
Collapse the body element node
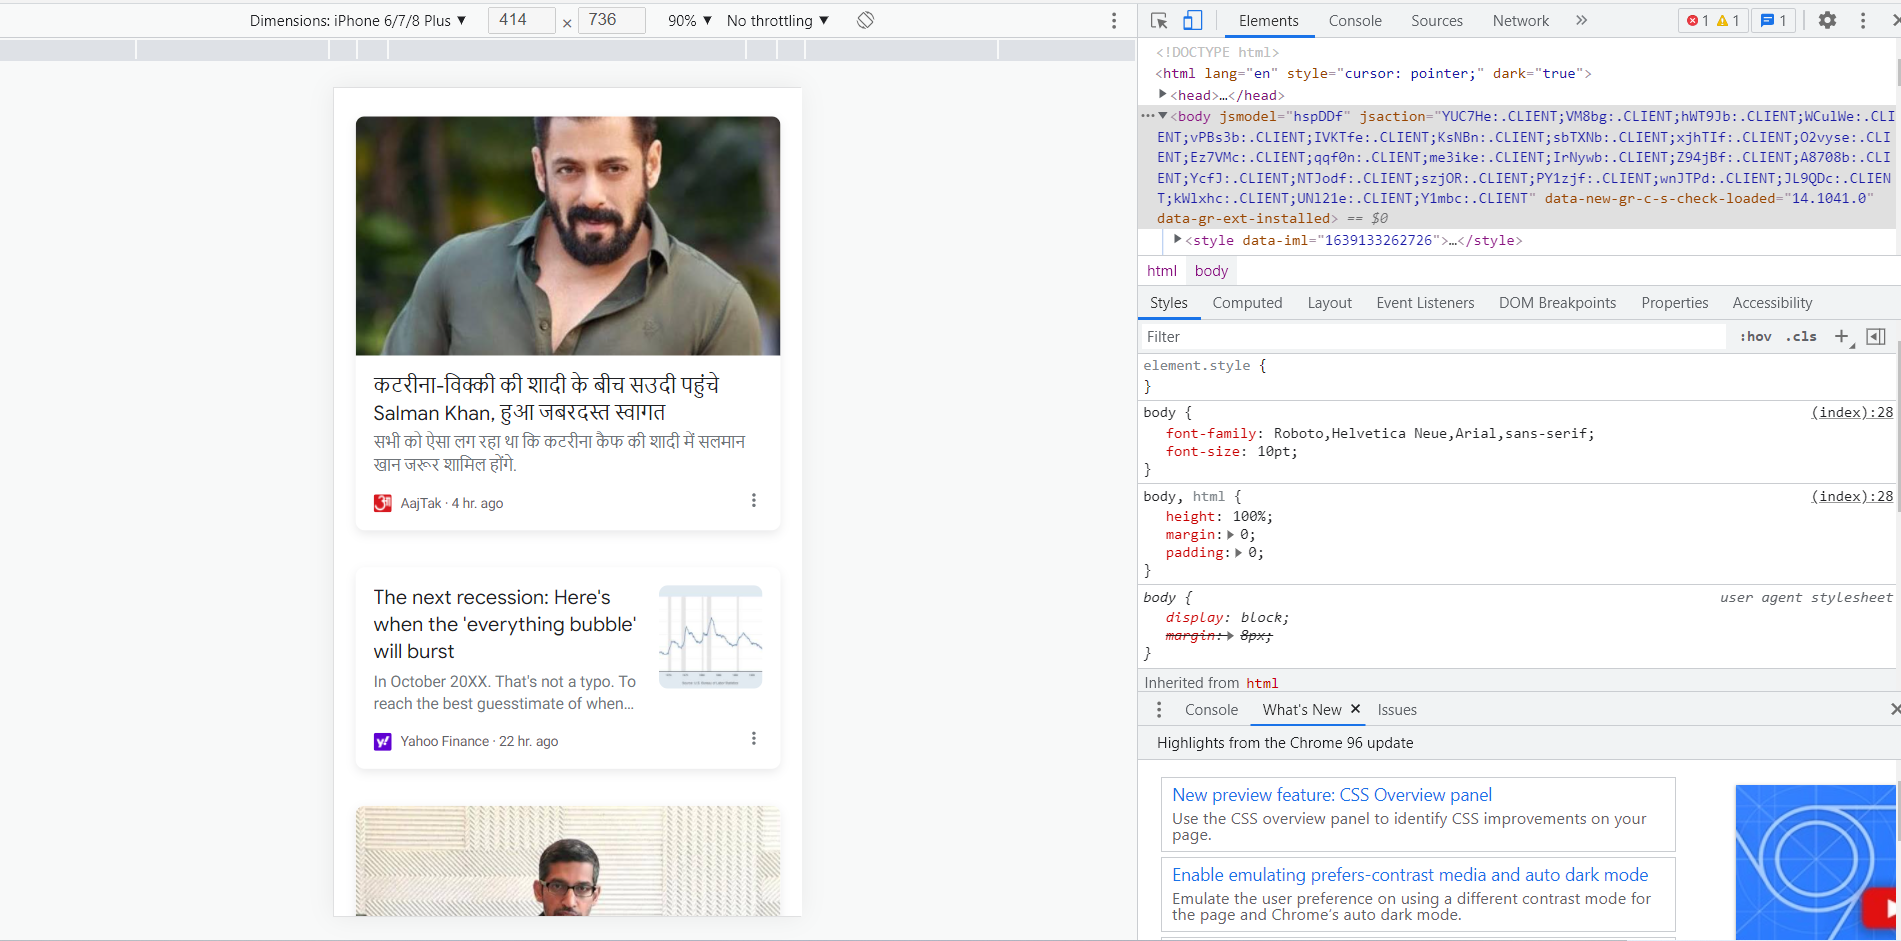coord(1163,116)
